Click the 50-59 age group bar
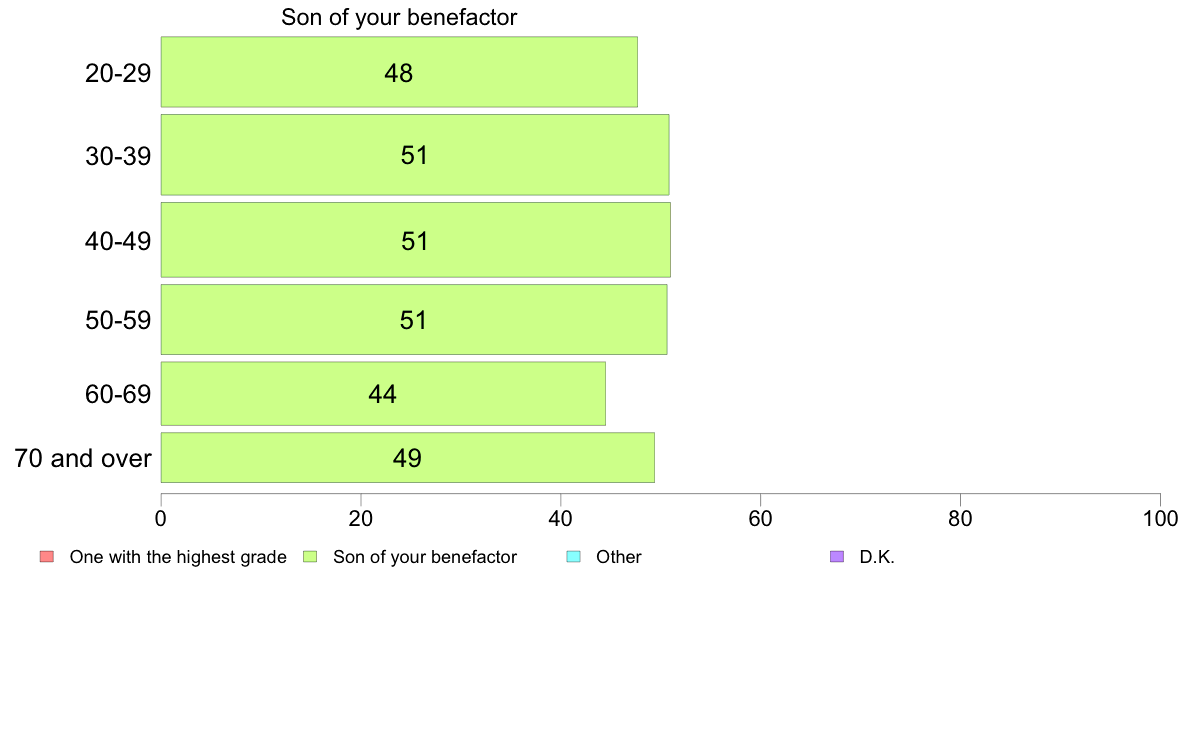Image resolution: width=1188 pixels, height=736 pixels. click(414, 320)
